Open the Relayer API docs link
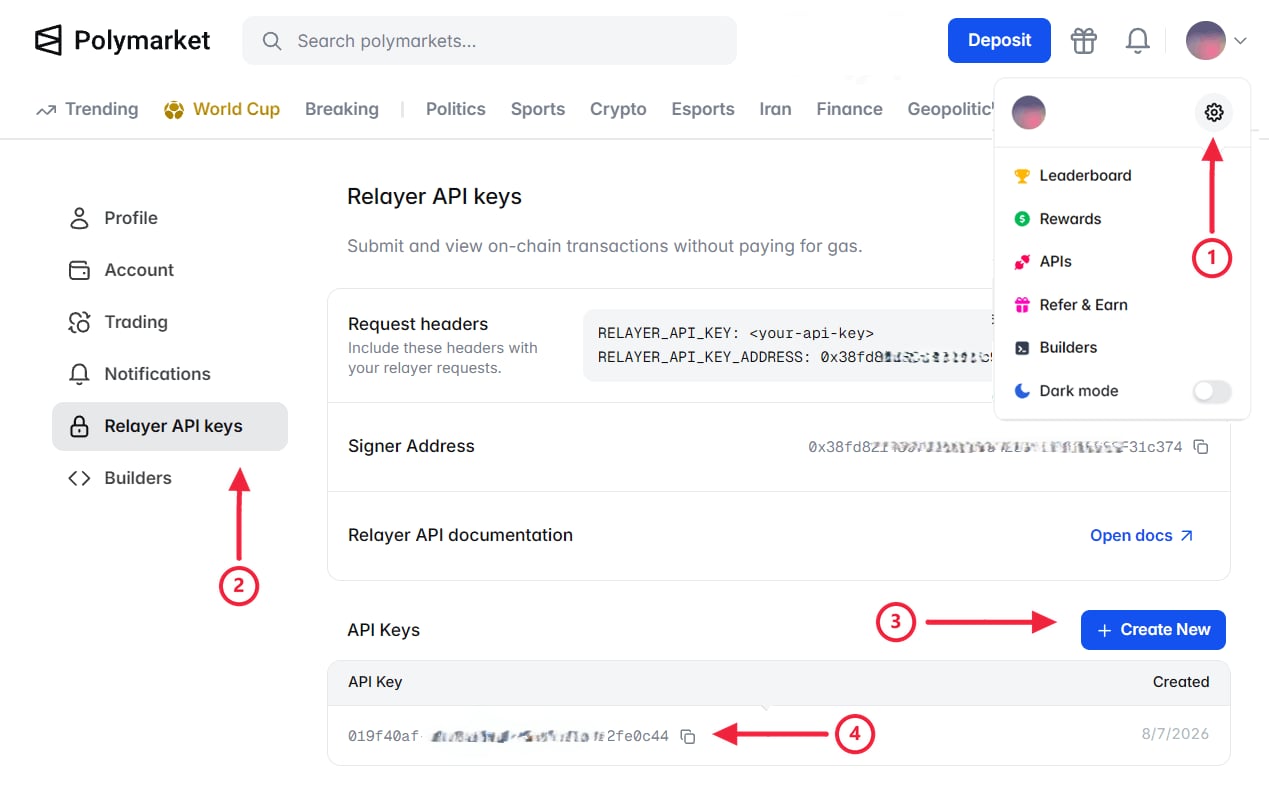The image size is (1269, 785). (x=1142, y=536)
